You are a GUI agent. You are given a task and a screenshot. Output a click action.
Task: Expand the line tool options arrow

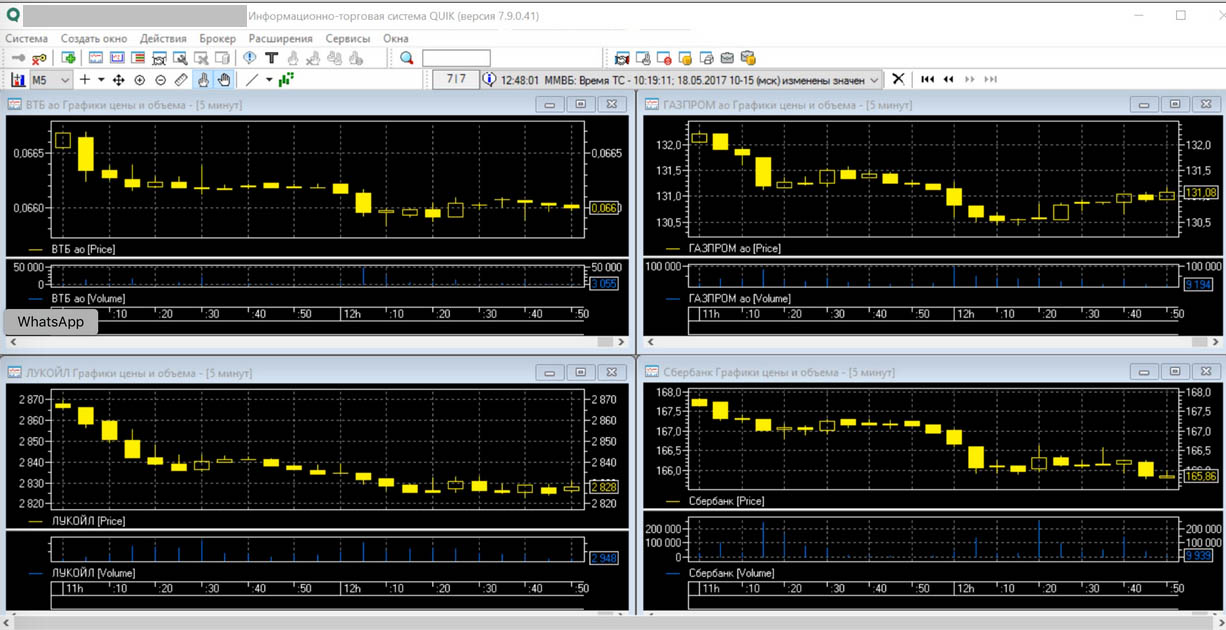click(269, 79)
